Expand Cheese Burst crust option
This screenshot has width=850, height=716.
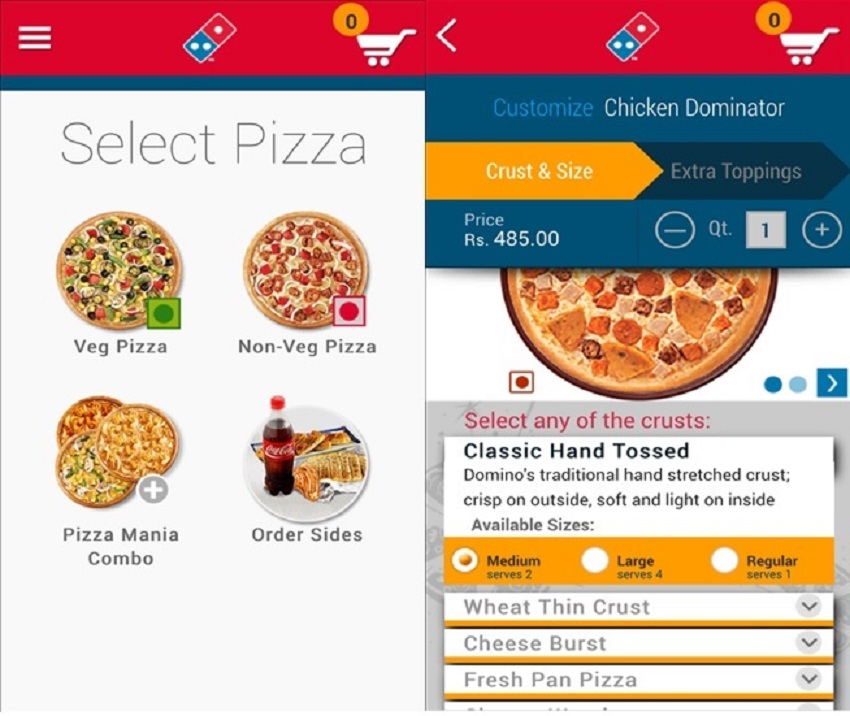click(x=639, y=643)
